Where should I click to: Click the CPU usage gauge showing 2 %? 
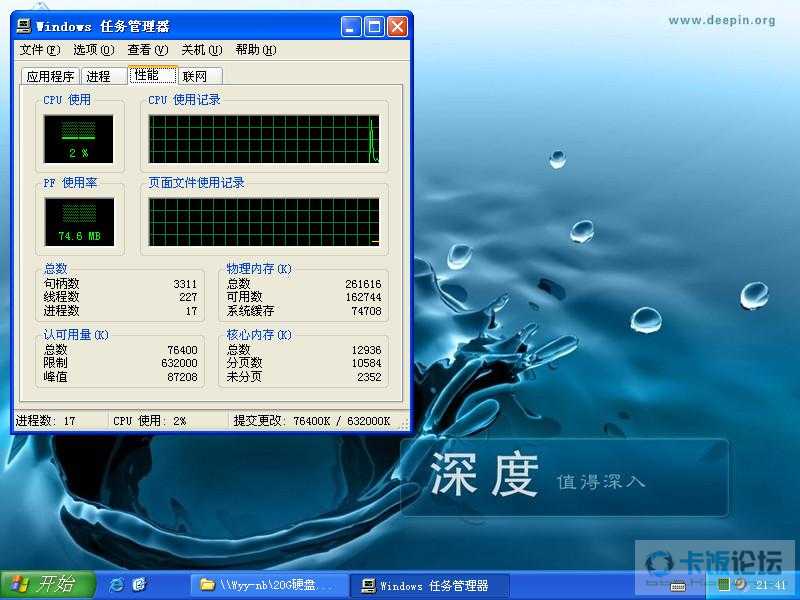tap(79, 139)
